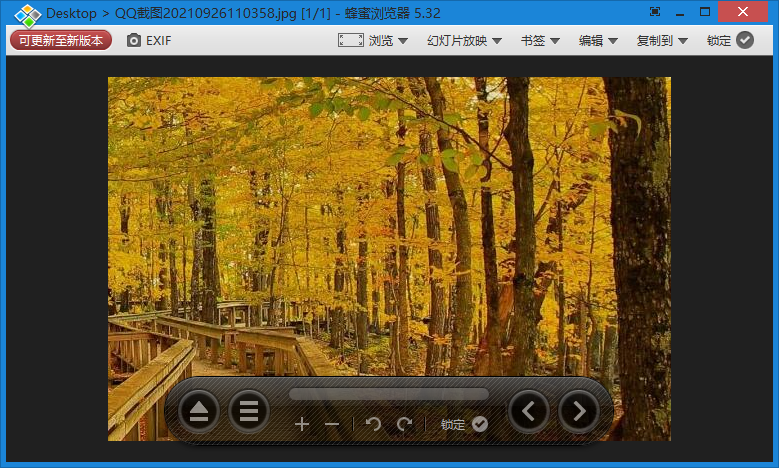Click the zoom slider bar on floating panel

point(389,394)
